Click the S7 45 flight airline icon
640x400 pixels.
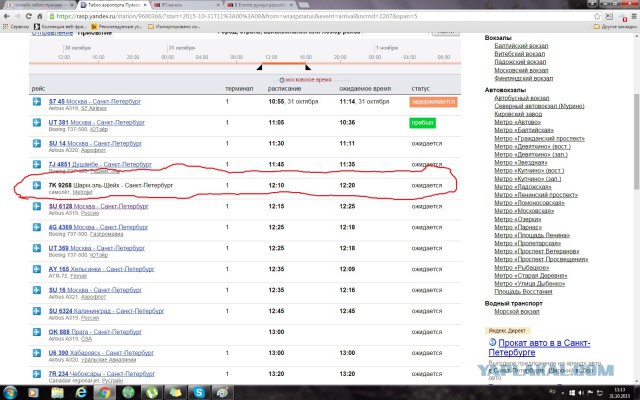click(x=38, y=102)
